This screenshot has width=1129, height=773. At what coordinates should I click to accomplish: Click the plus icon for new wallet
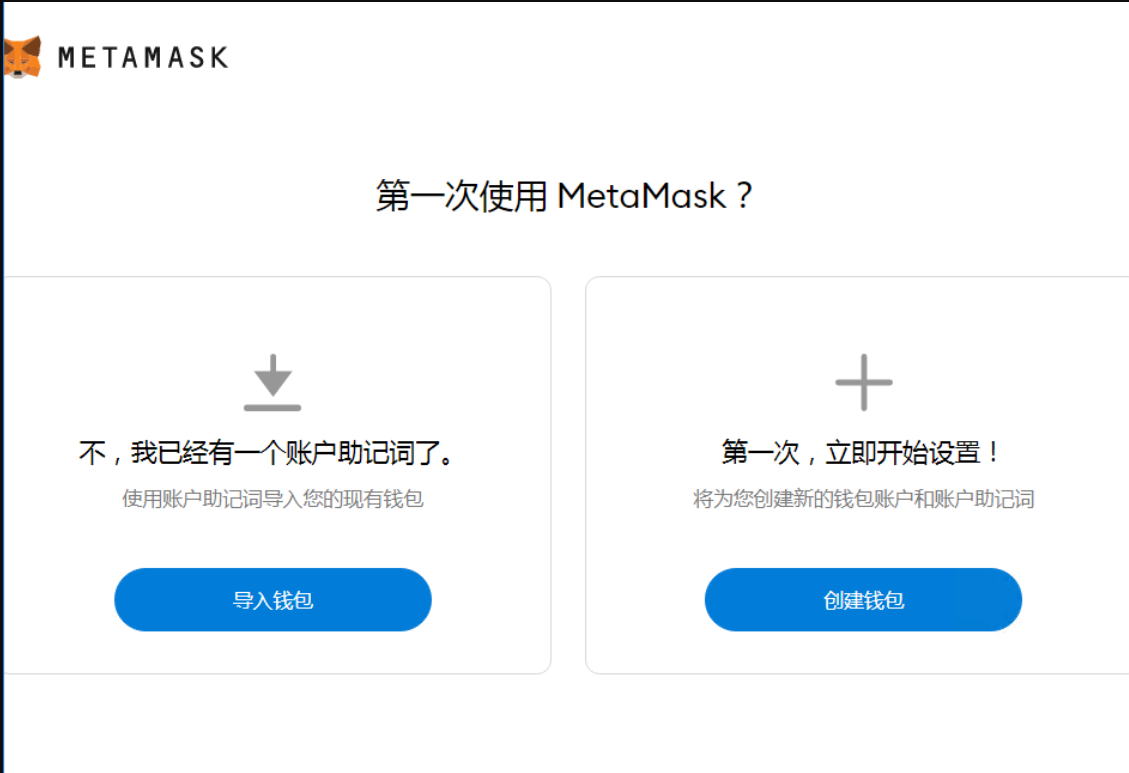[x=863, y=382]
